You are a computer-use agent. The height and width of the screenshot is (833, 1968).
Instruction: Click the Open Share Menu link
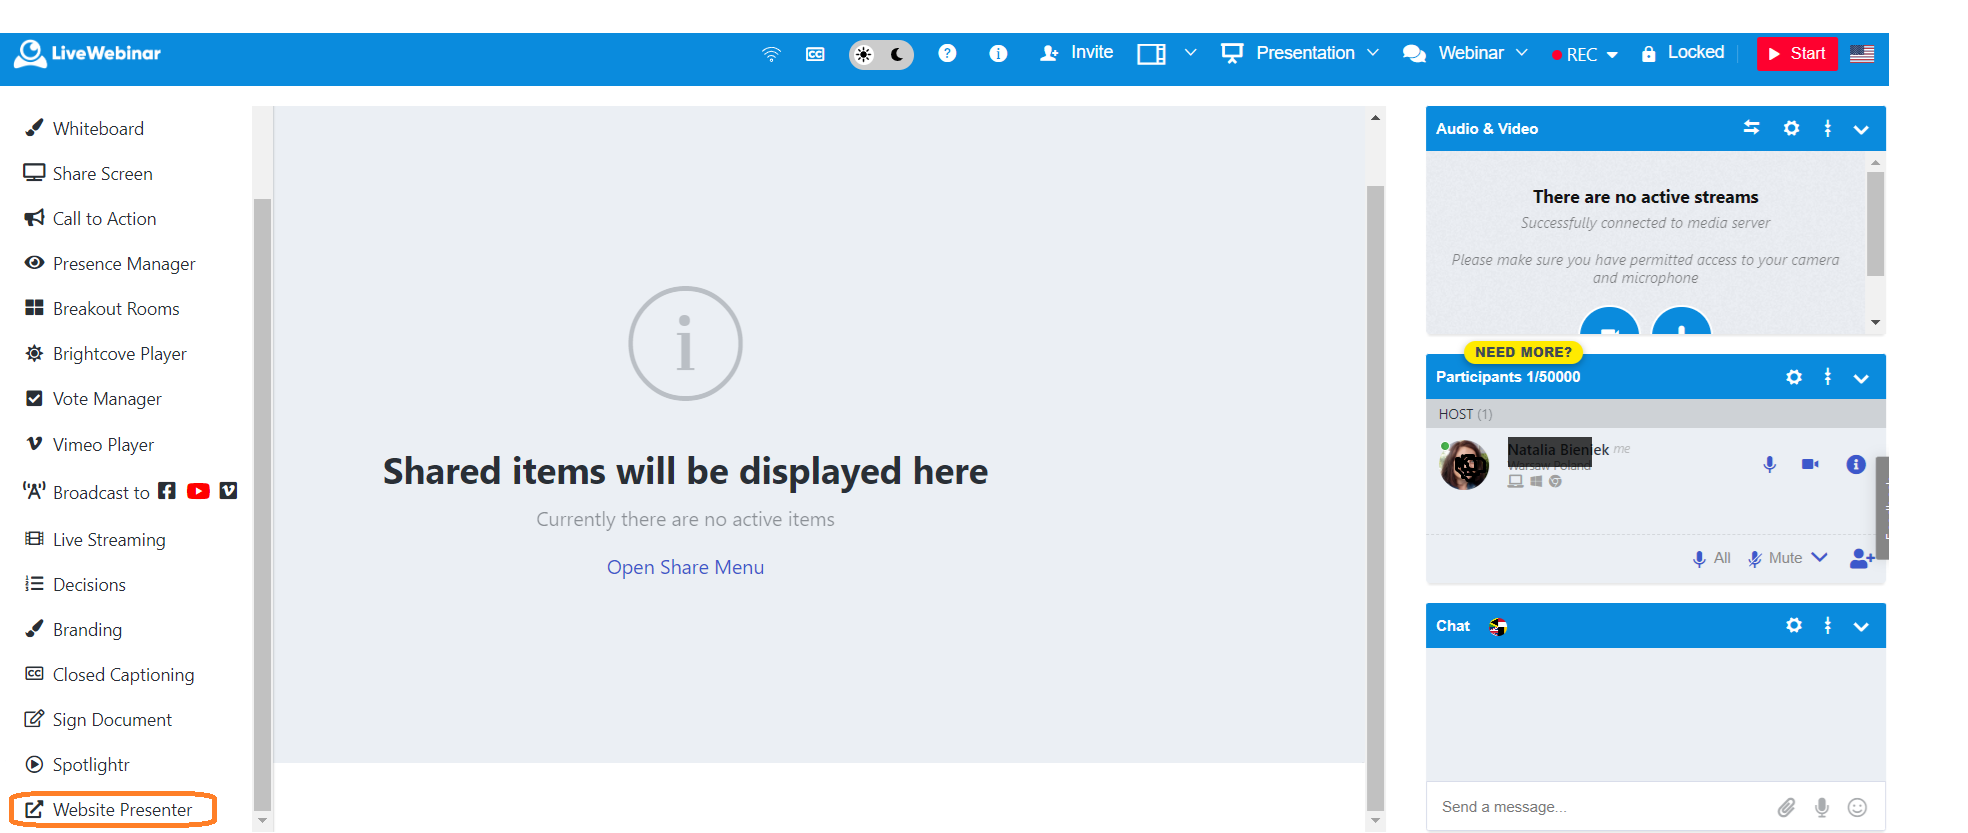click(x=685, y=567)
